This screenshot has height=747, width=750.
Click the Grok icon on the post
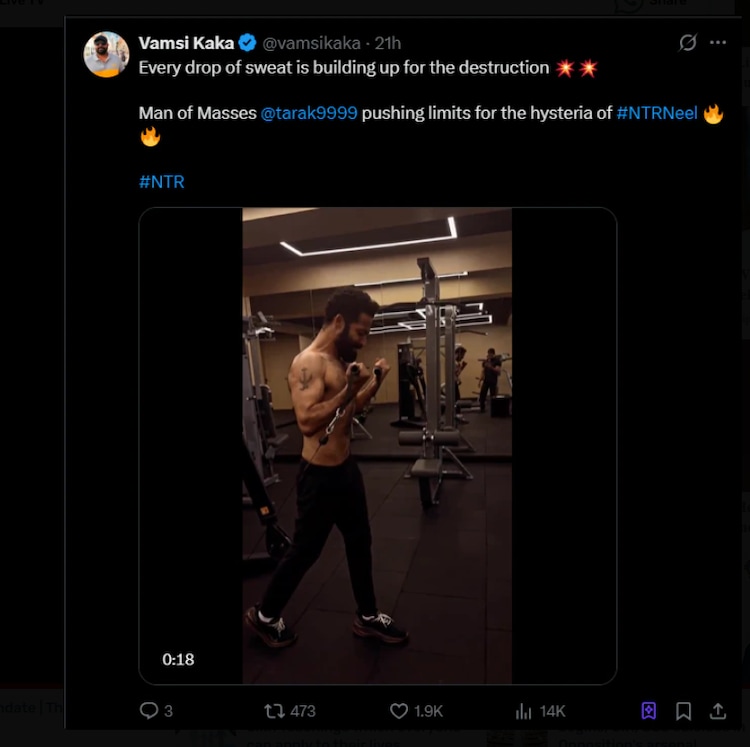(x=687, y=43)
